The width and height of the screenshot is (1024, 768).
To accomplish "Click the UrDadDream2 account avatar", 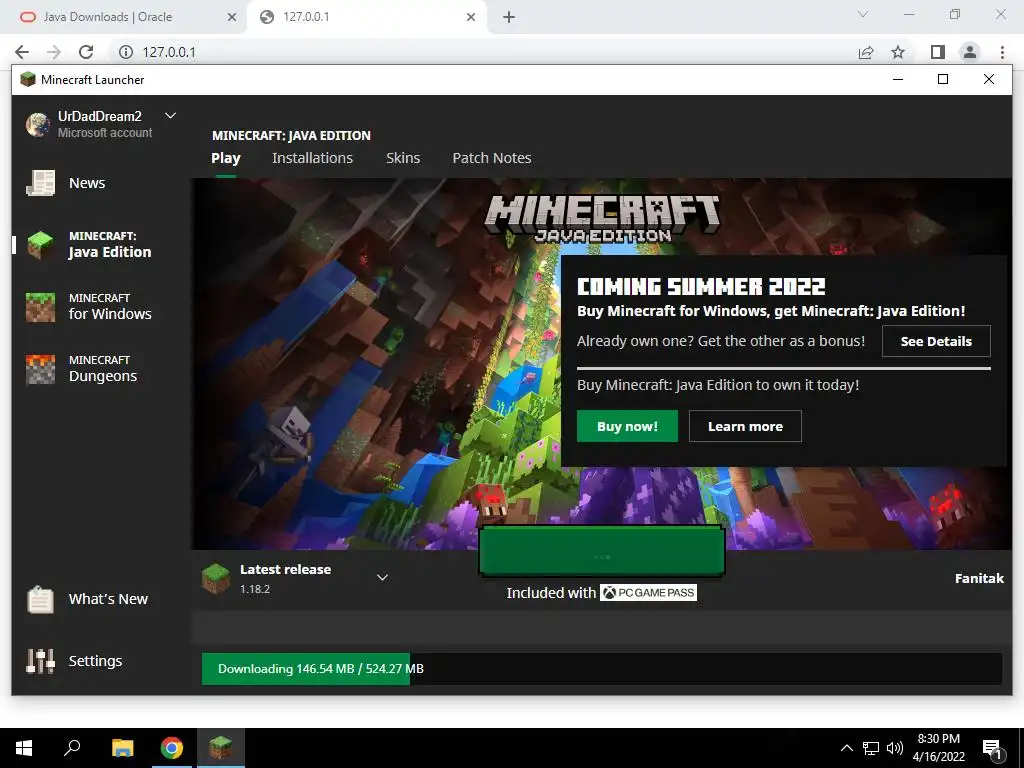I will point(38,124).
